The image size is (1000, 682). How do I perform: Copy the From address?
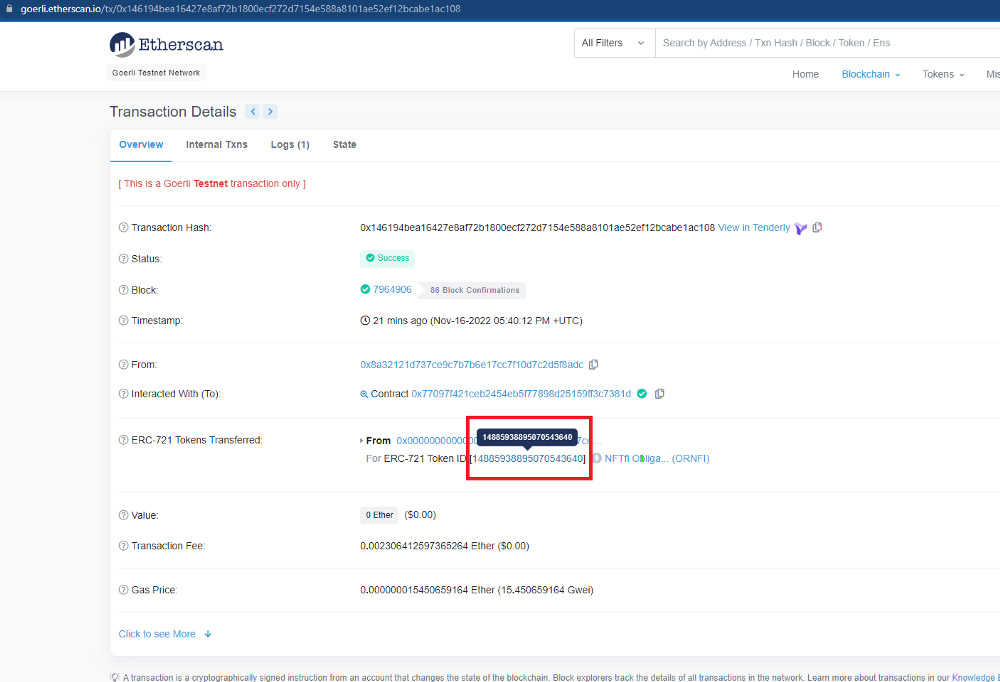coord(594,364)
